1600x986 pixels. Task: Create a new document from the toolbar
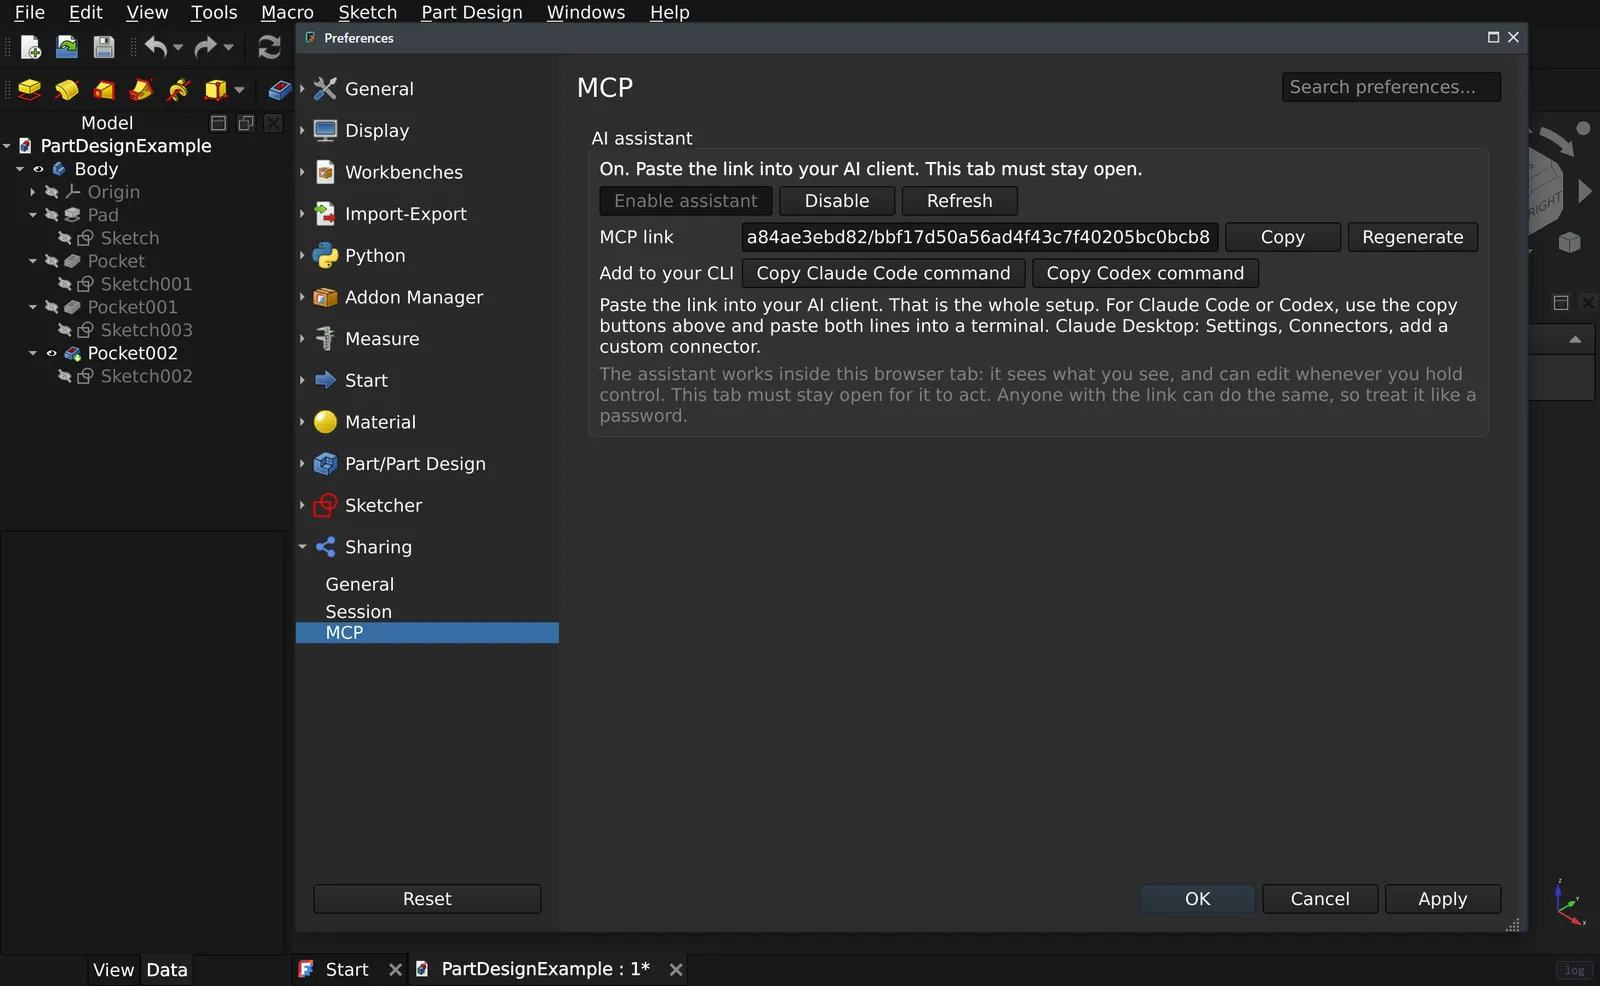pos(30,47)
